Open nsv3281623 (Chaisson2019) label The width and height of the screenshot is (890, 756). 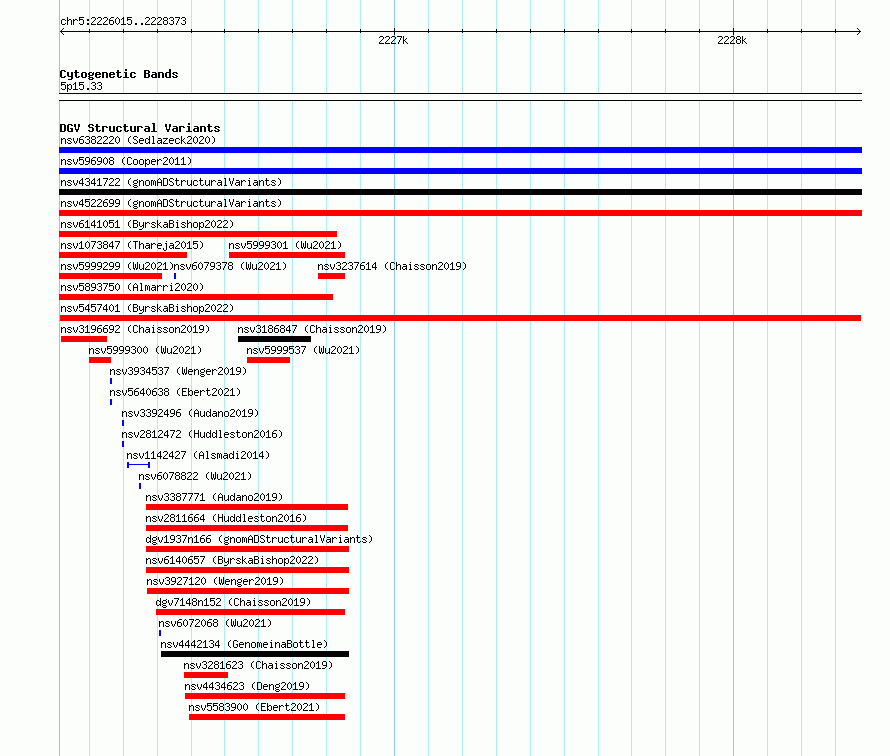[258, 665]
